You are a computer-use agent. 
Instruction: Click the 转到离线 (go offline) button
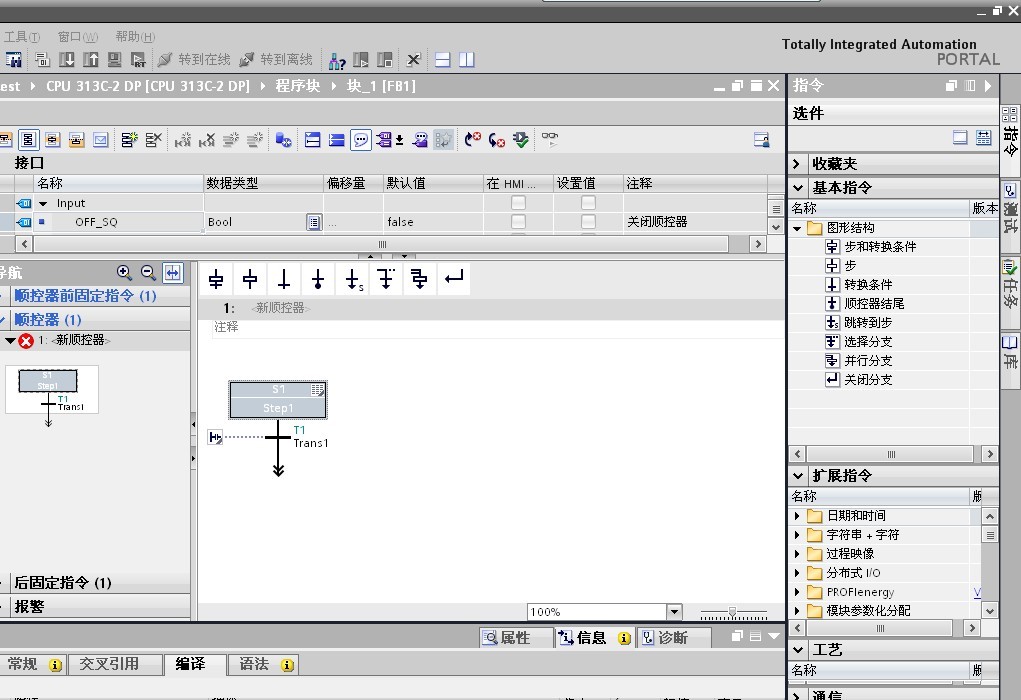276,60
